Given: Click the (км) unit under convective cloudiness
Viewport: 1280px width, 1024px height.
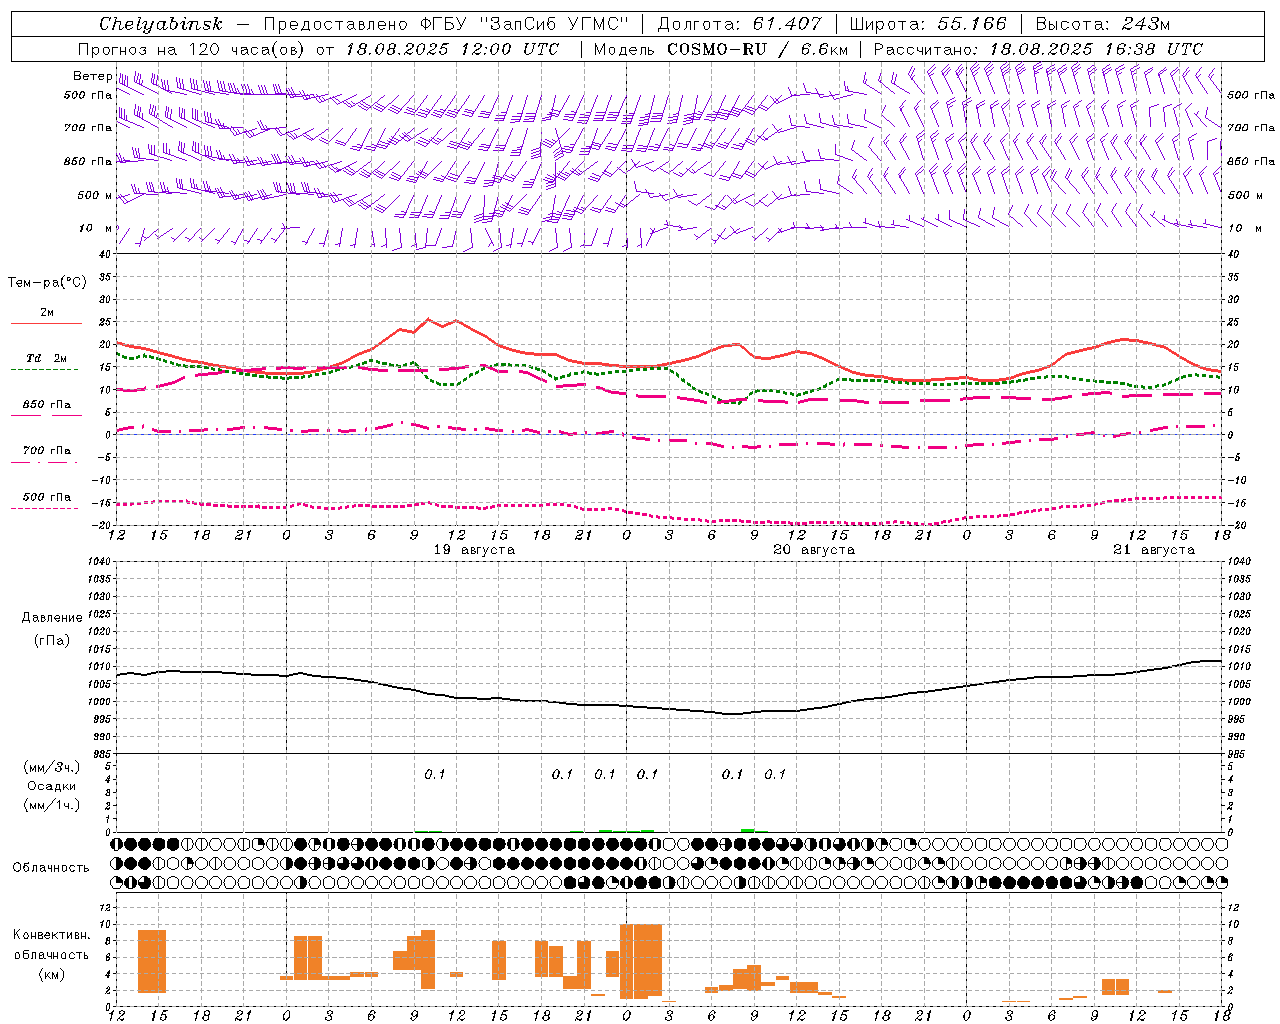Looking at the screenshot, I should coord(52,973).
